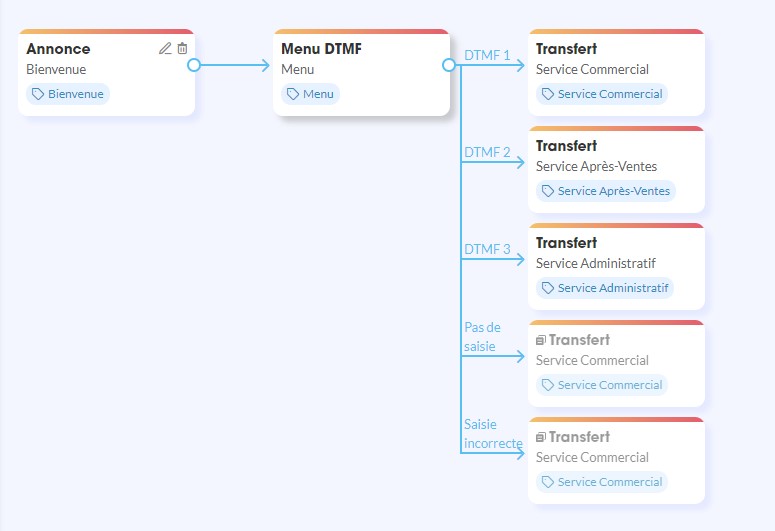Click the Saisie incorrecte branch label

coord(492,433)
